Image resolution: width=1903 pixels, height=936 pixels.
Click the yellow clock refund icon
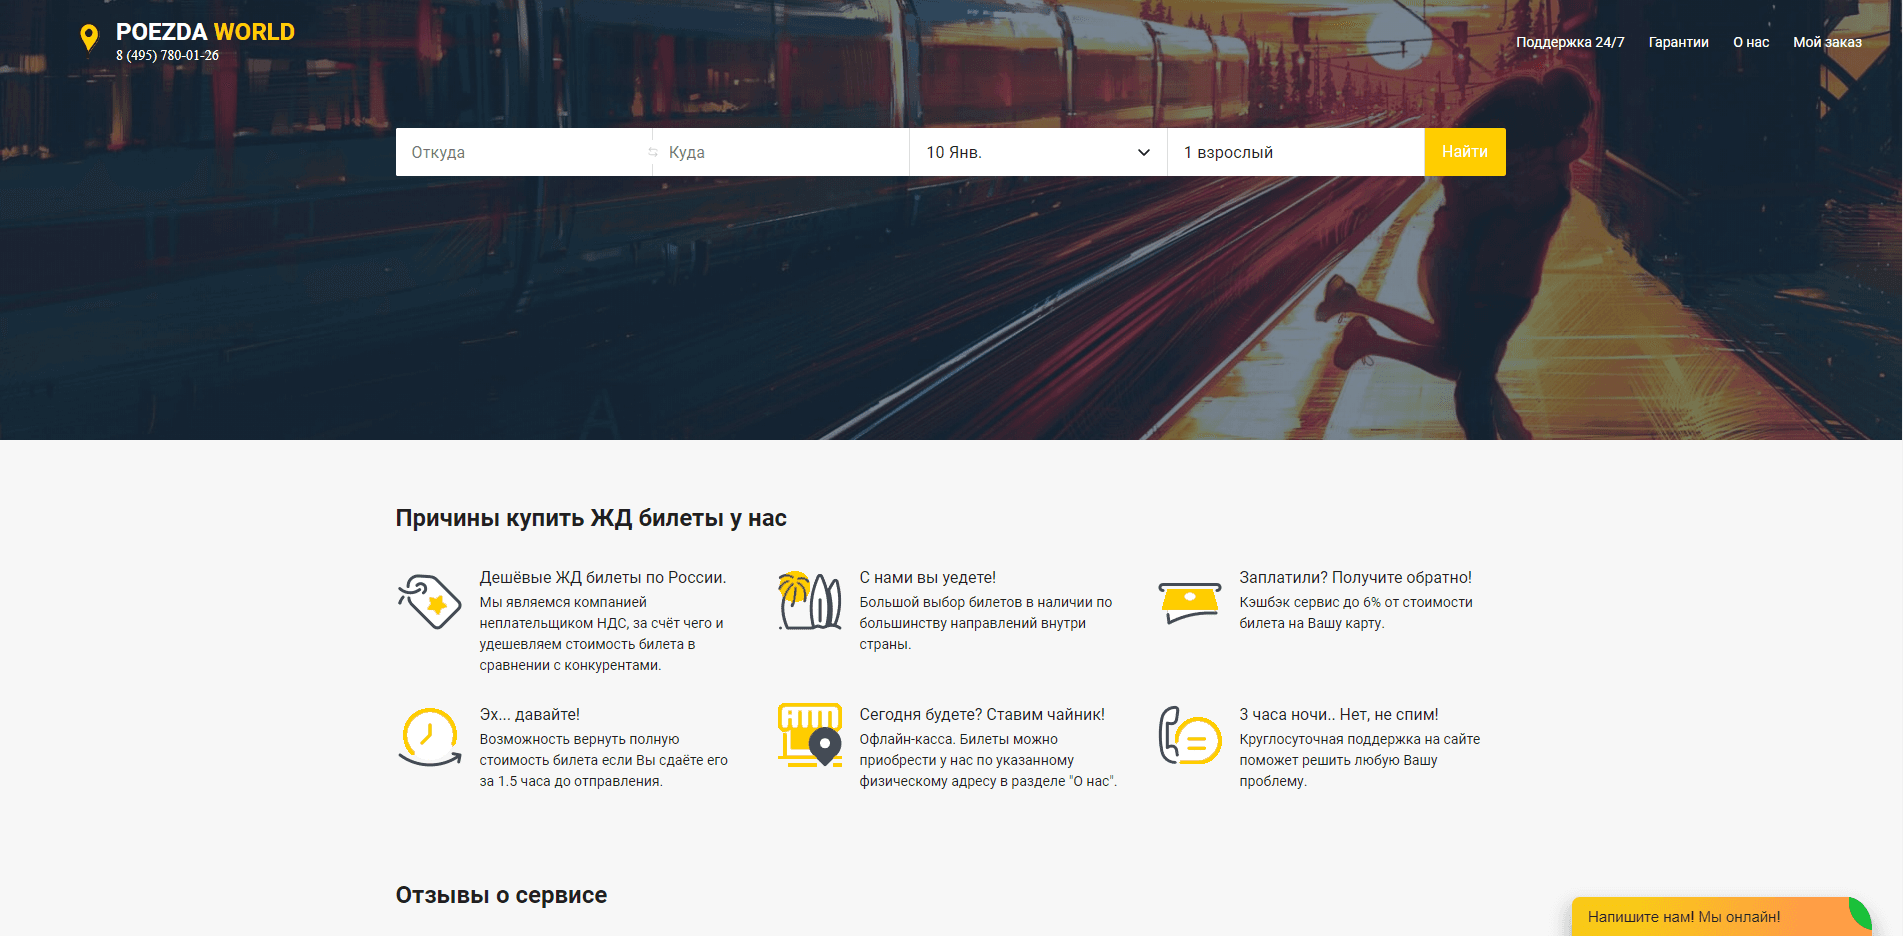429,737
